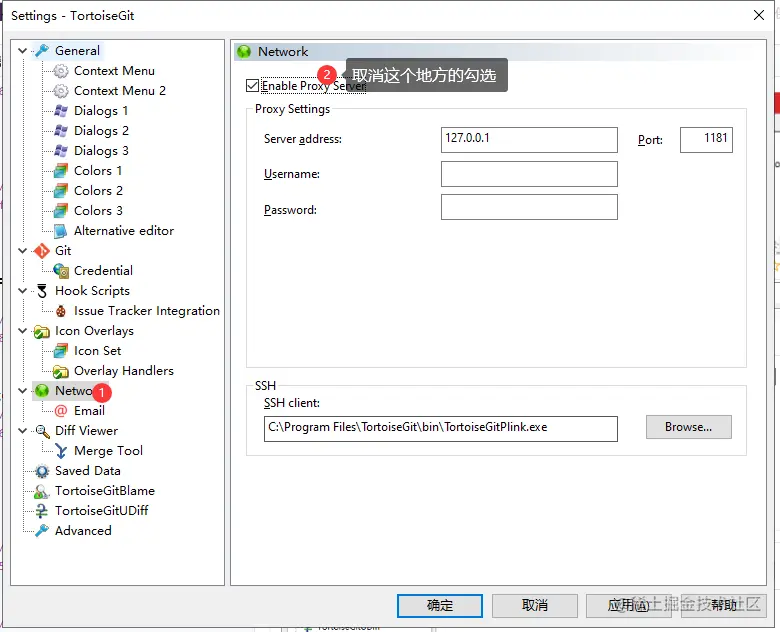Screen dimensions: 780x632
Task: Click the TortoiseGitUDiff icon
Action: tap(42, 511)
